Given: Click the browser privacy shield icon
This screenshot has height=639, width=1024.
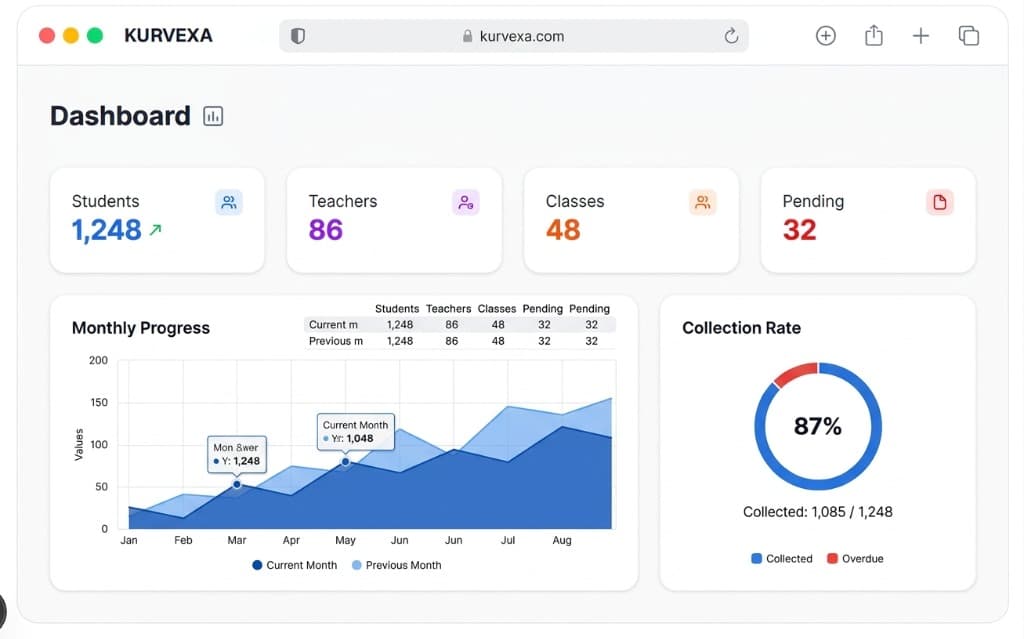Looking at the screenshot, I should [298, 36].
